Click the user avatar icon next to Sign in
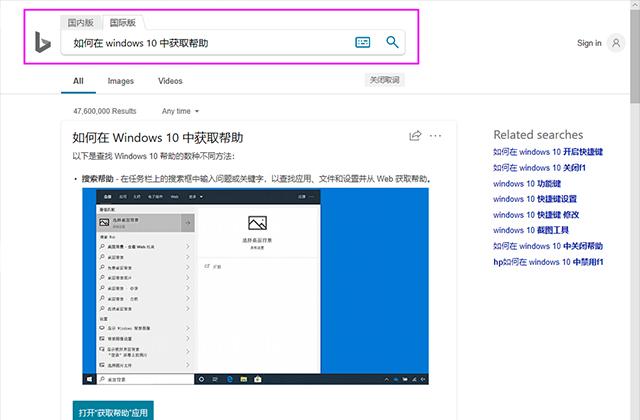Viewport: 640px width, 420px height. tap(616, 43)
